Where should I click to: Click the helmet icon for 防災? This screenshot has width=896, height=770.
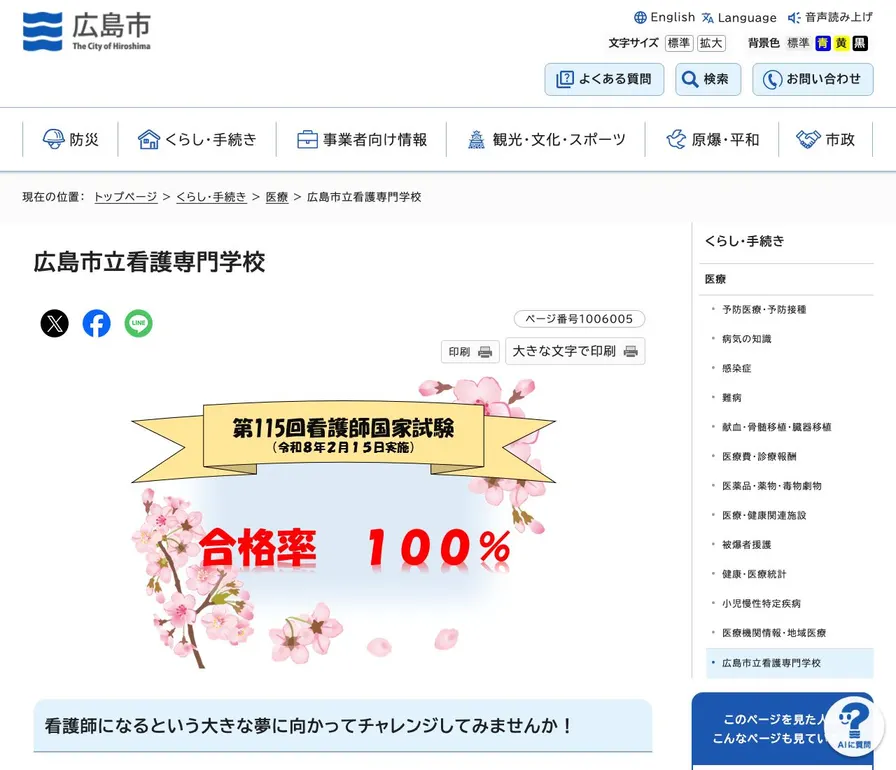coord(54,139)
